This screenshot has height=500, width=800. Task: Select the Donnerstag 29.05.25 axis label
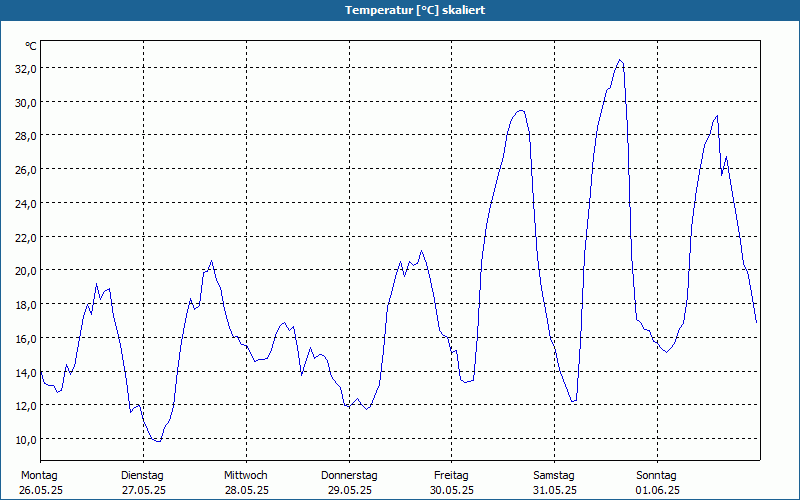[349, 483]
